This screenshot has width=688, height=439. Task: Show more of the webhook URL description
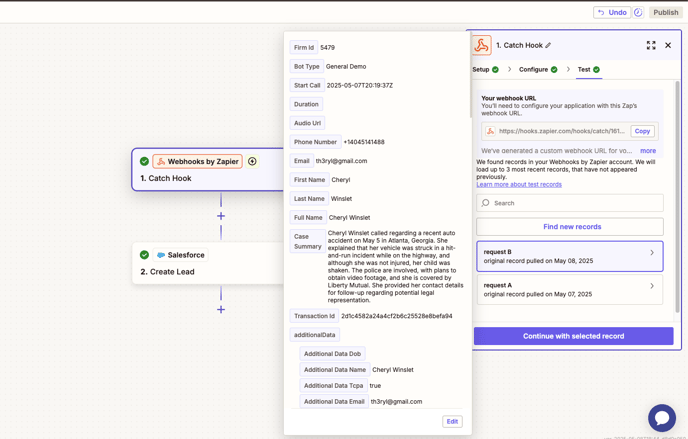point(648,151)
